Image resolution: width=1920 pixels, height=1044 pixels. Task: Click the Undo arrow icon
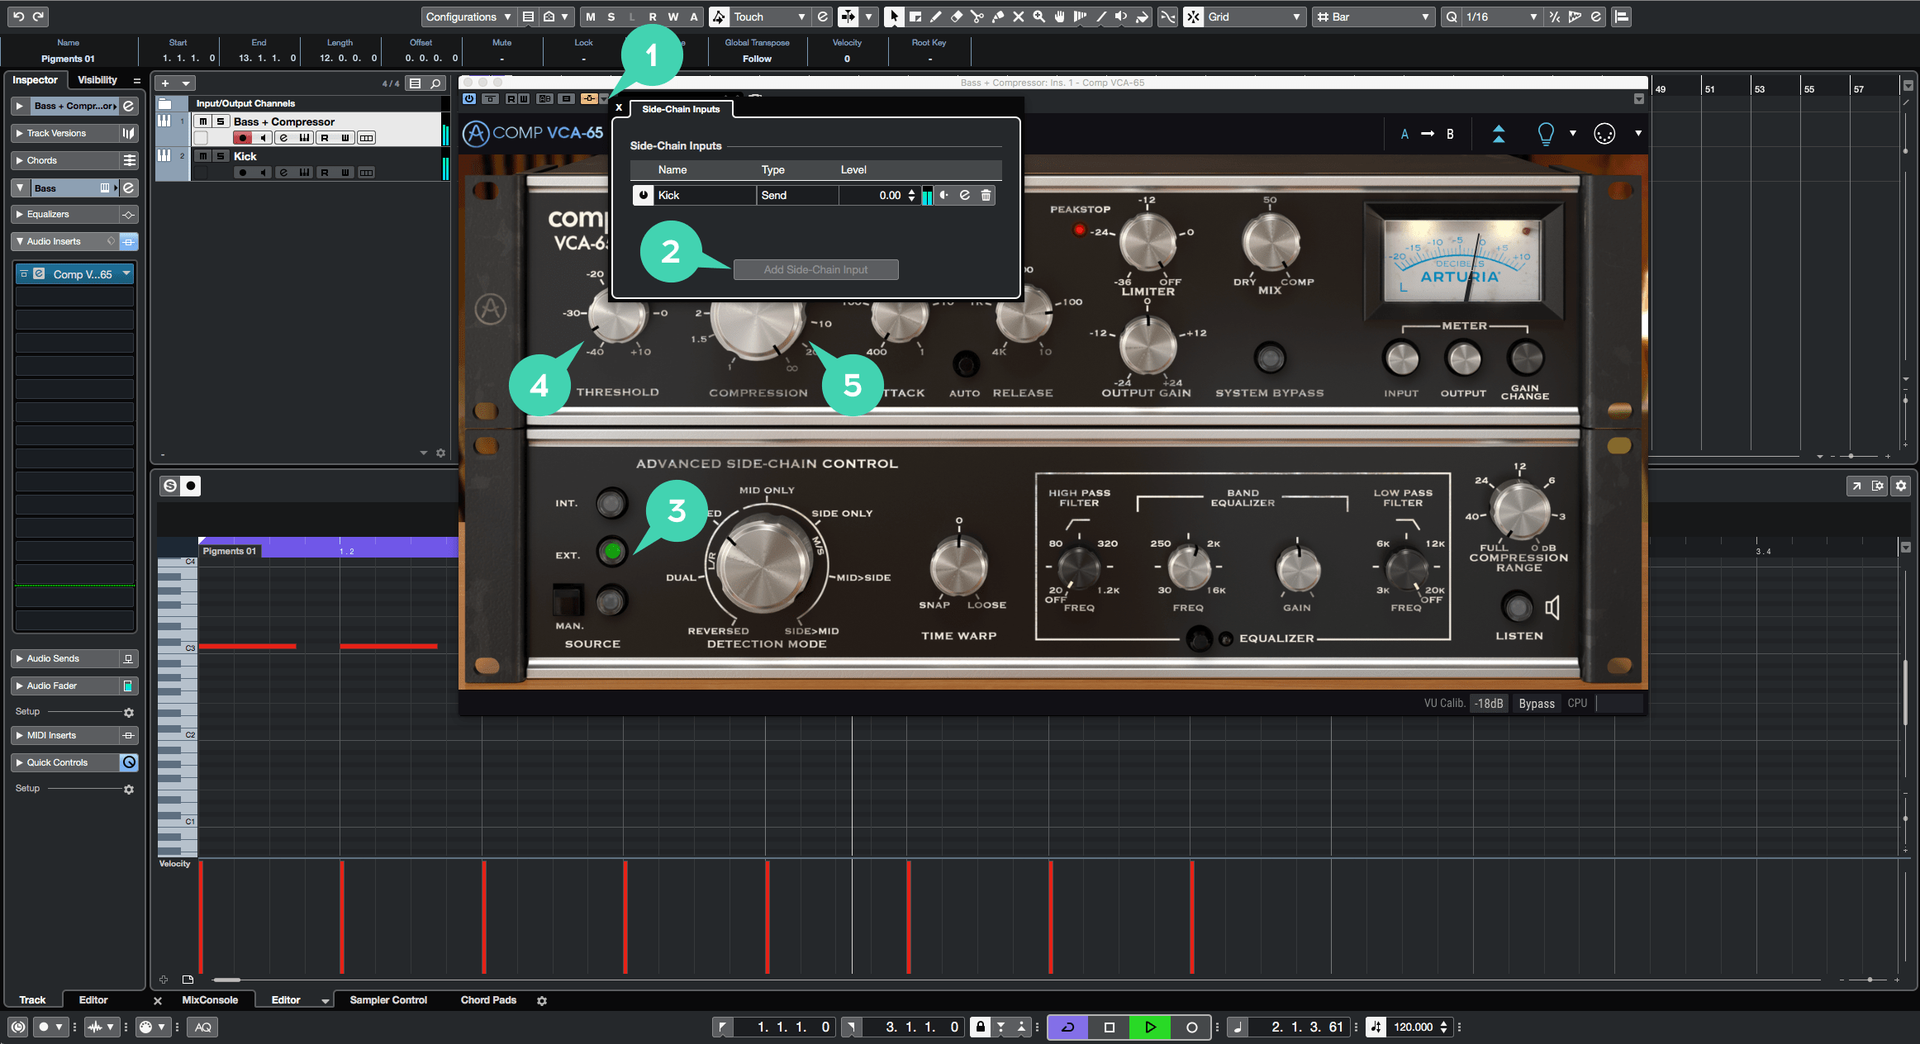pyautogui.click(x=17, y=17)
